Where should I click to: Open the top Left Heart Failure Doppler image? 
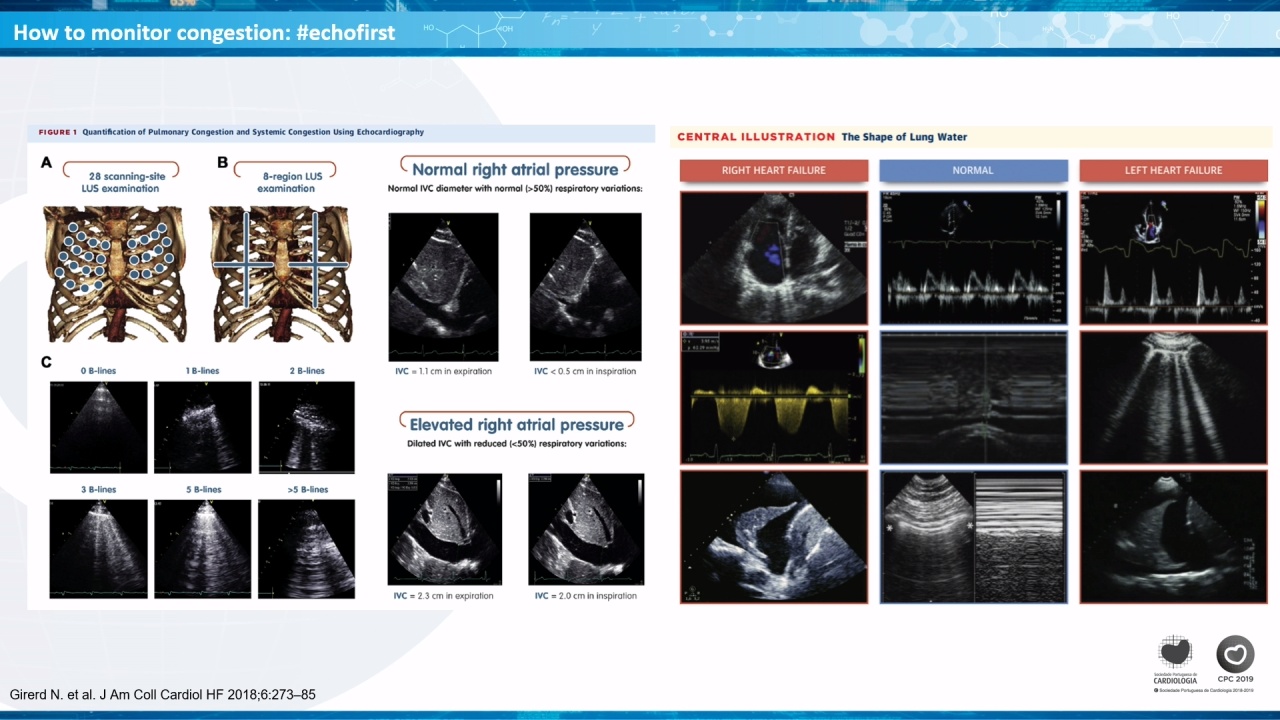click(x=1173, y=257)
